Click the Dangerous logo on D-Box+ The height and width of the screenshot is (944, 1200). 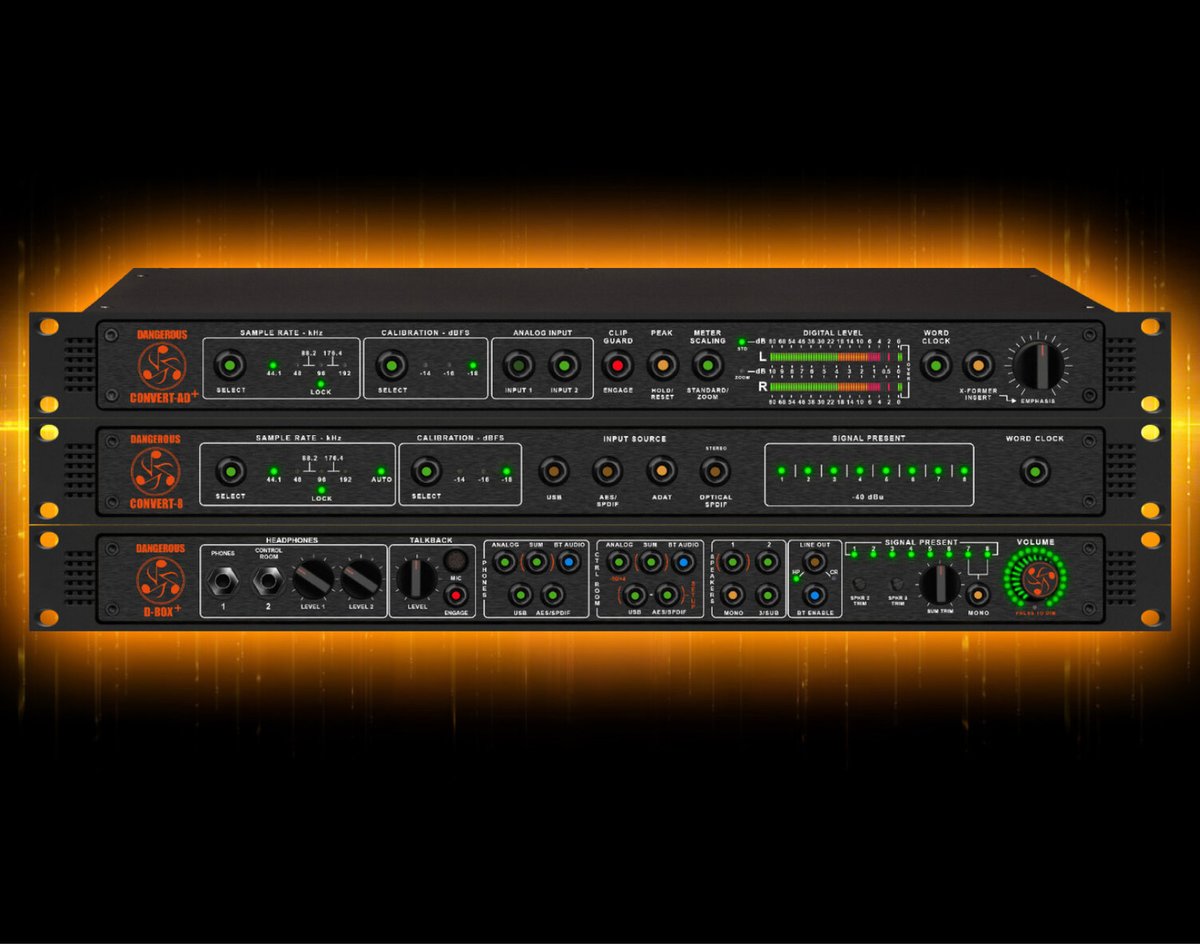[161, 579]
